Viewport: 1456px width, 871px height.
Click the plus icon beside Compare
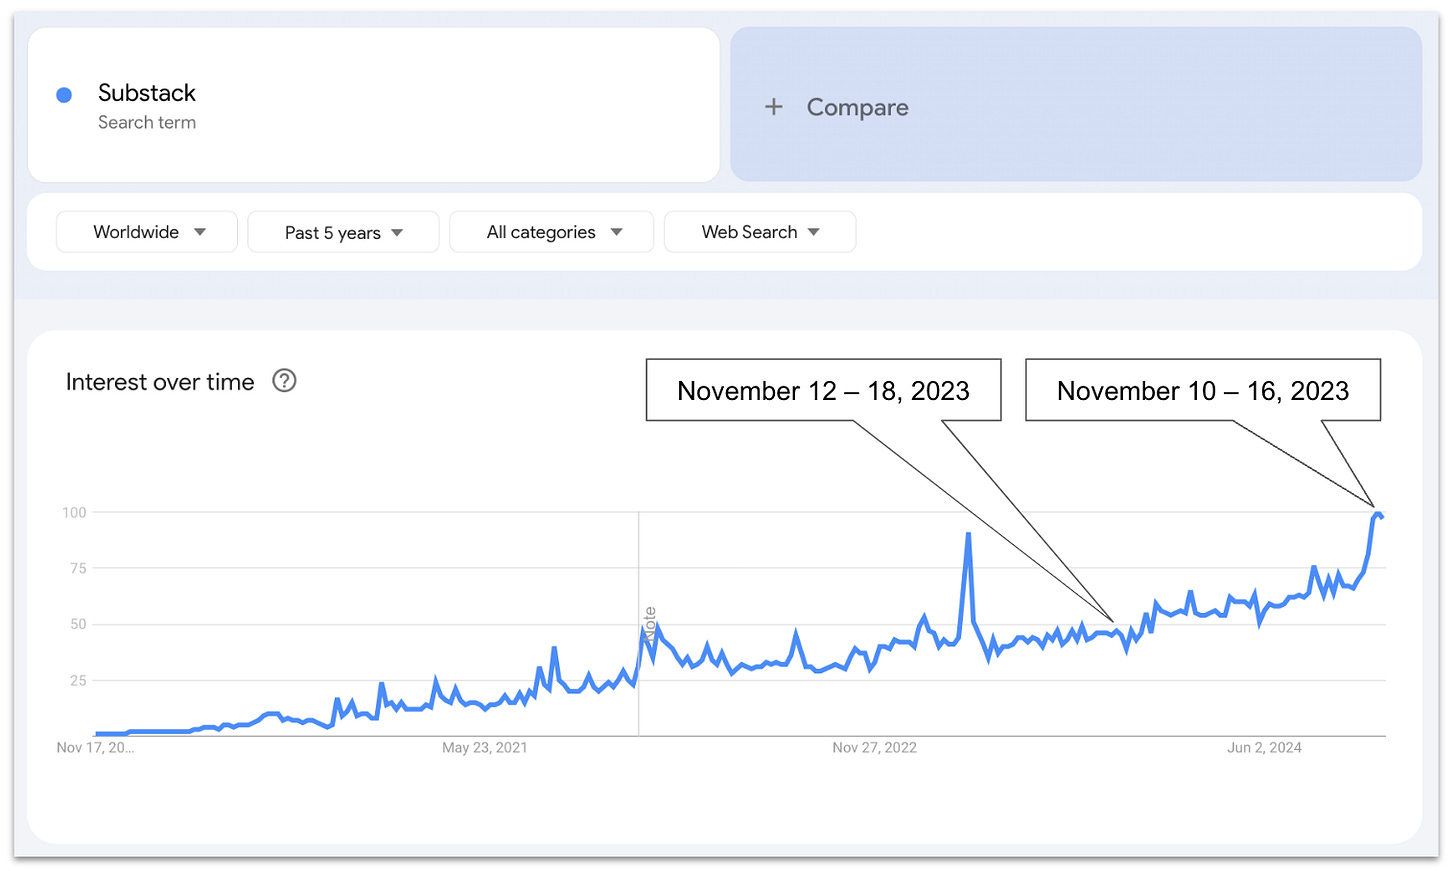point(773,106)
